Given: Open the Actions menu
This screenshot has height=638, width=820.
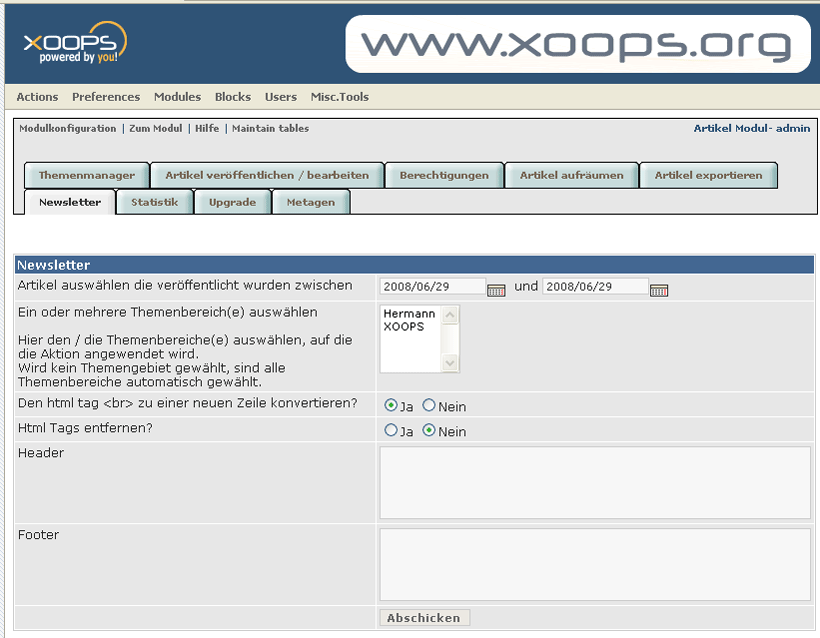Looking at the screenshot, I should [37, 97].
